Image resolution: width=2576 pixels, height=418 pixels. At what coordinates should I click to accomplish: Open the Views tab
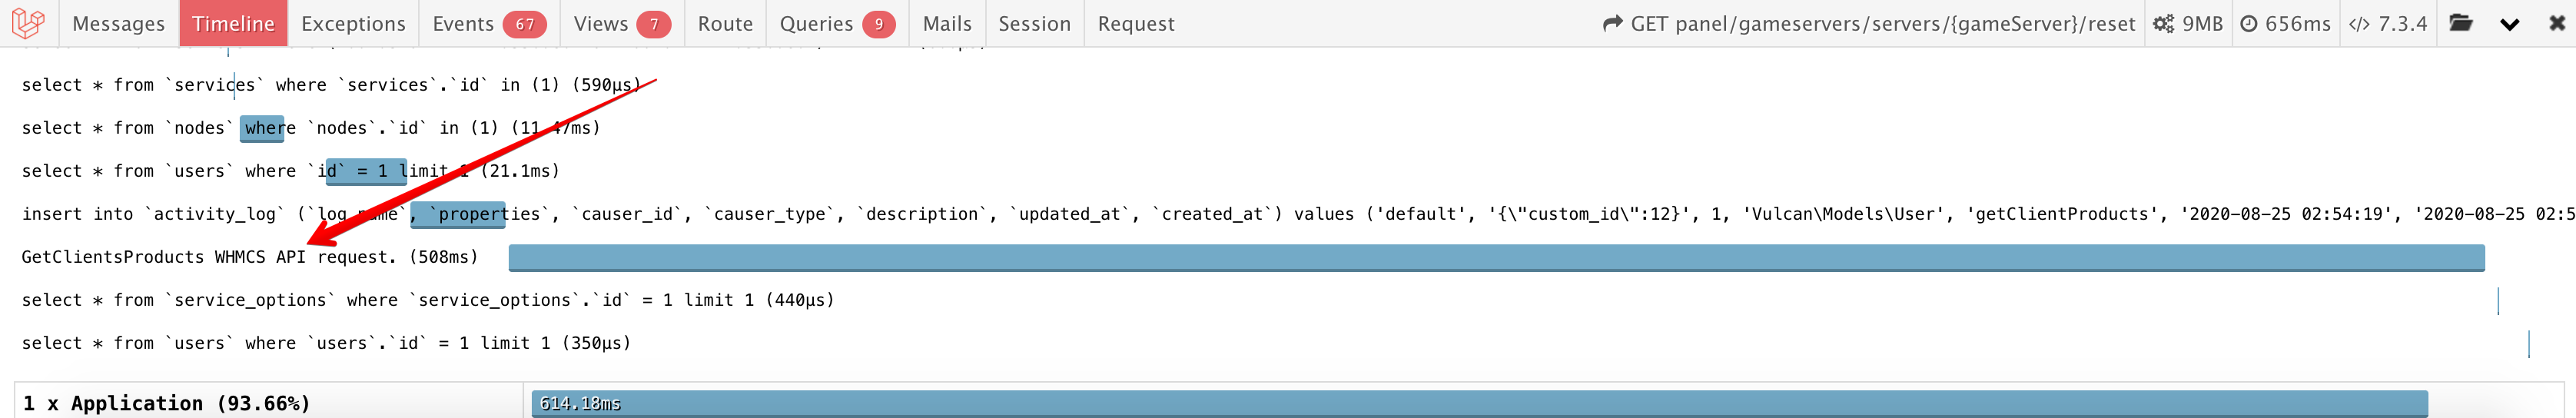pos(600,24)
